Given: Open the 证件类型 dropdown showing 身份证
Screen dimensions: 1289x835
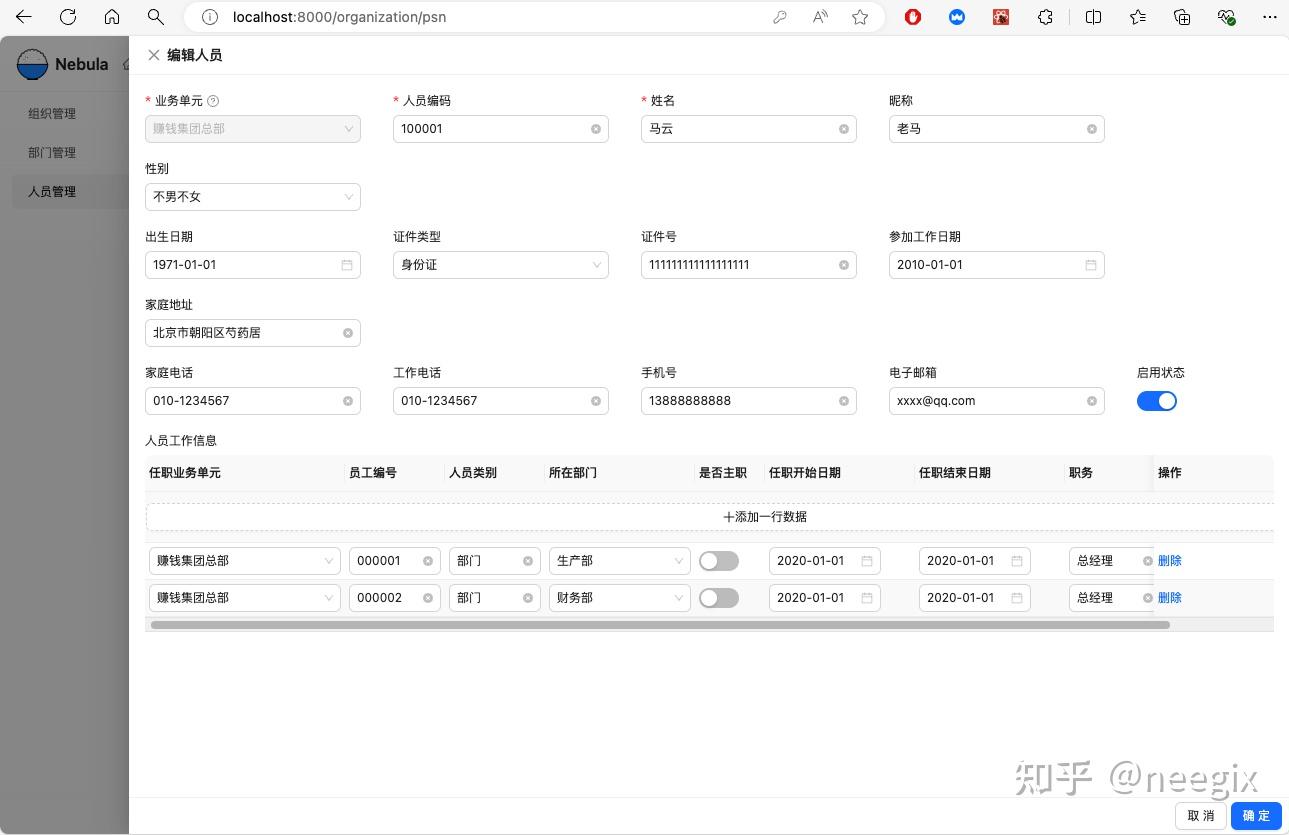Looking at the screenshot, I should point(500,264).
